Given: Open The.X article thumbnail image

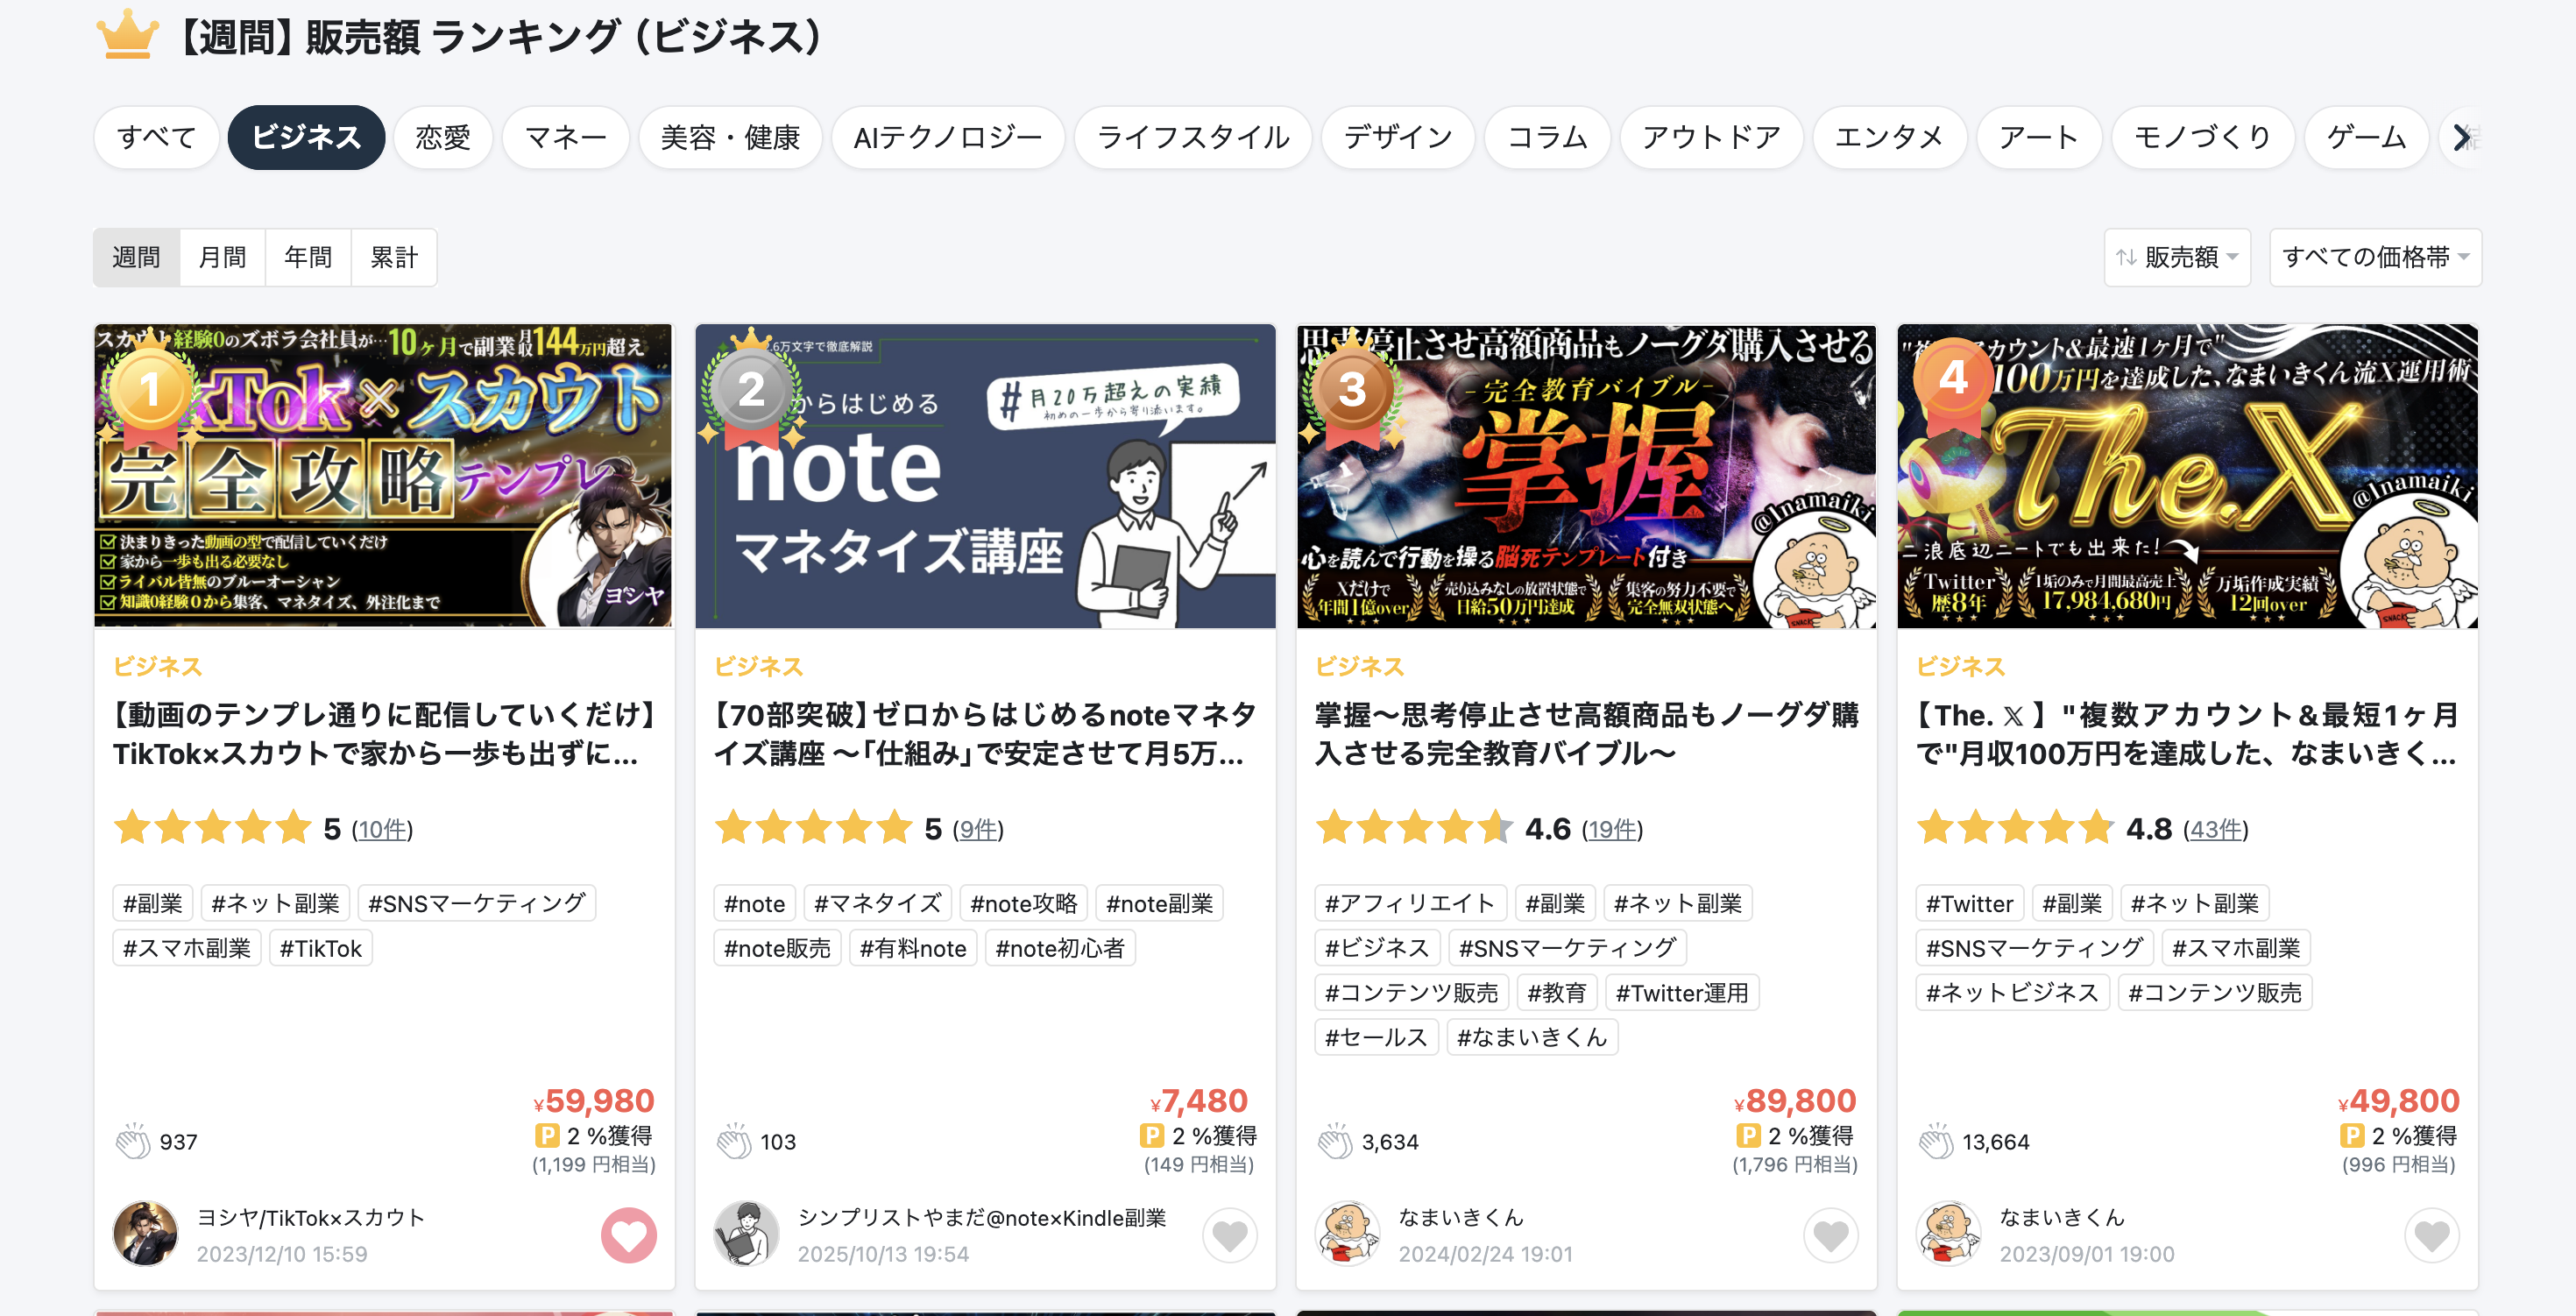Looking at the screenshot, I should 2187,476.
